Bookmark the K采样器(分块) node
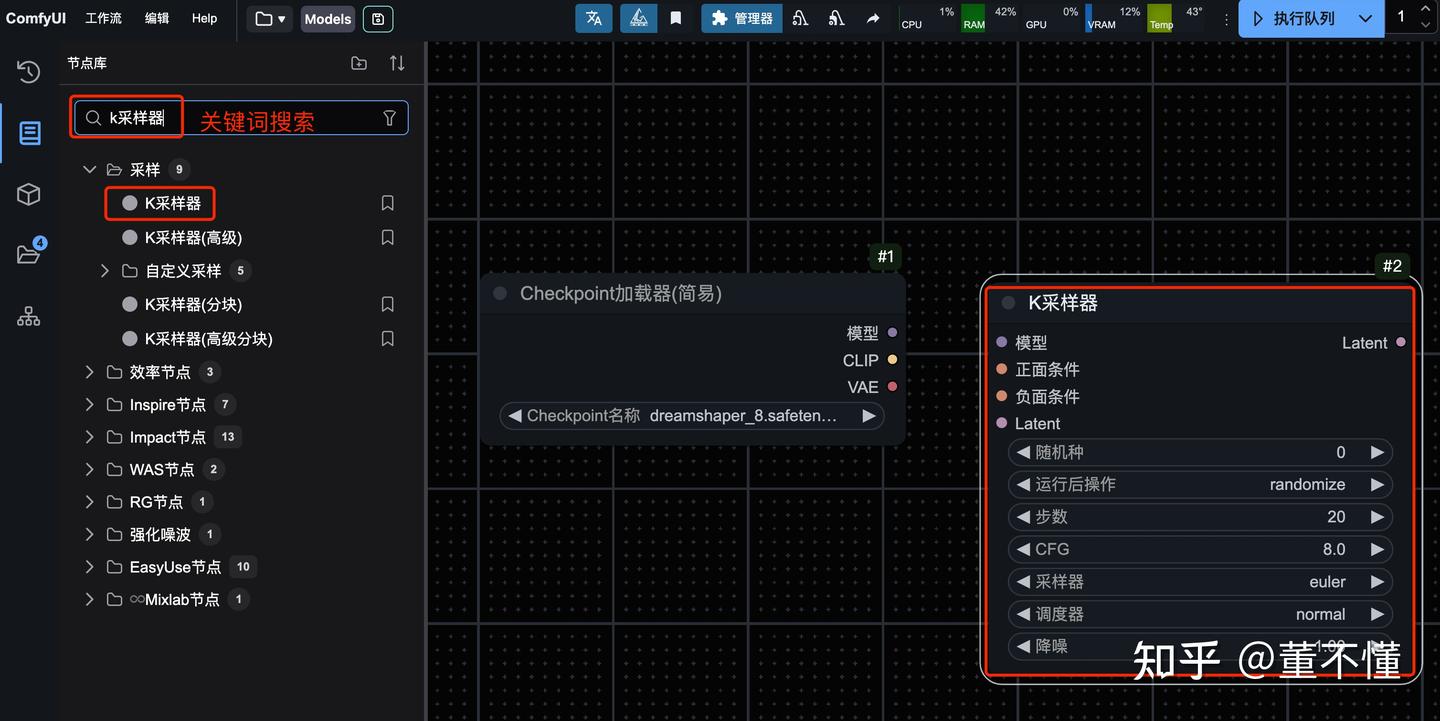Image resolution: width=1440 pixels, height=721 pixels. [388, 304]
